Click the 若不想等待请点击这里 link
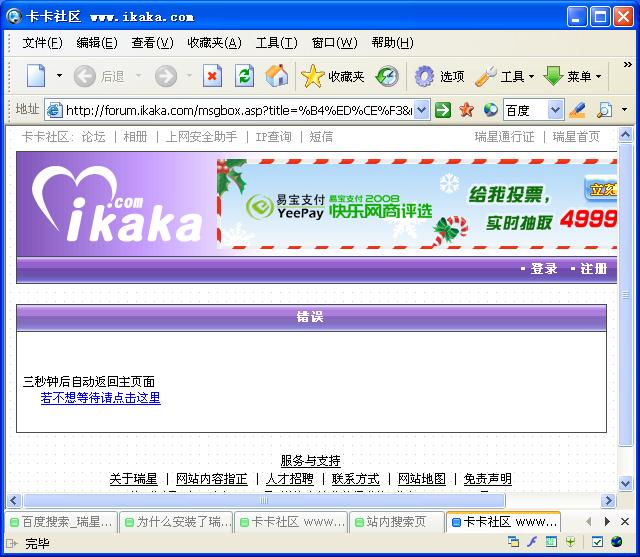 pos(100,398)
